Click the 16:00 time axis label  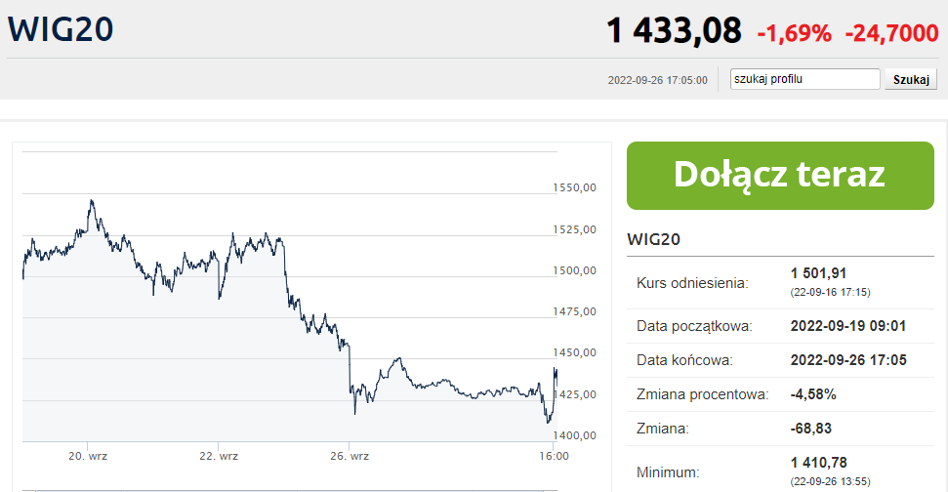pos(554,456)
